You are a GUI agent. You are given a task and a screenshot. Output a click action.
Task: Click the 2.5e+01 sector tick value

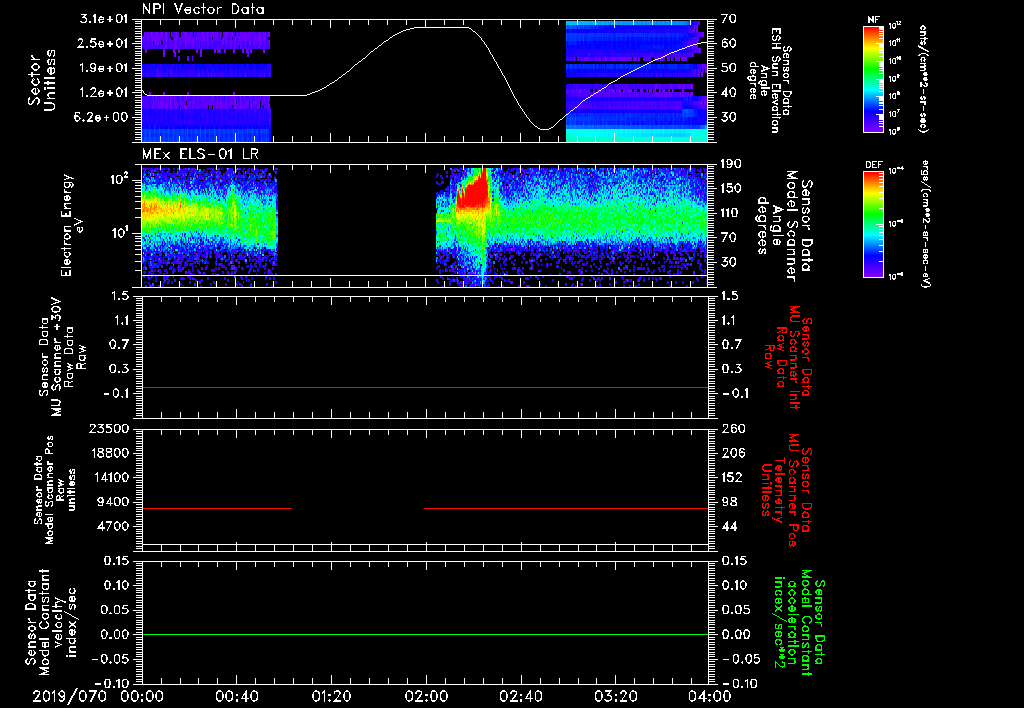(104, 43)
